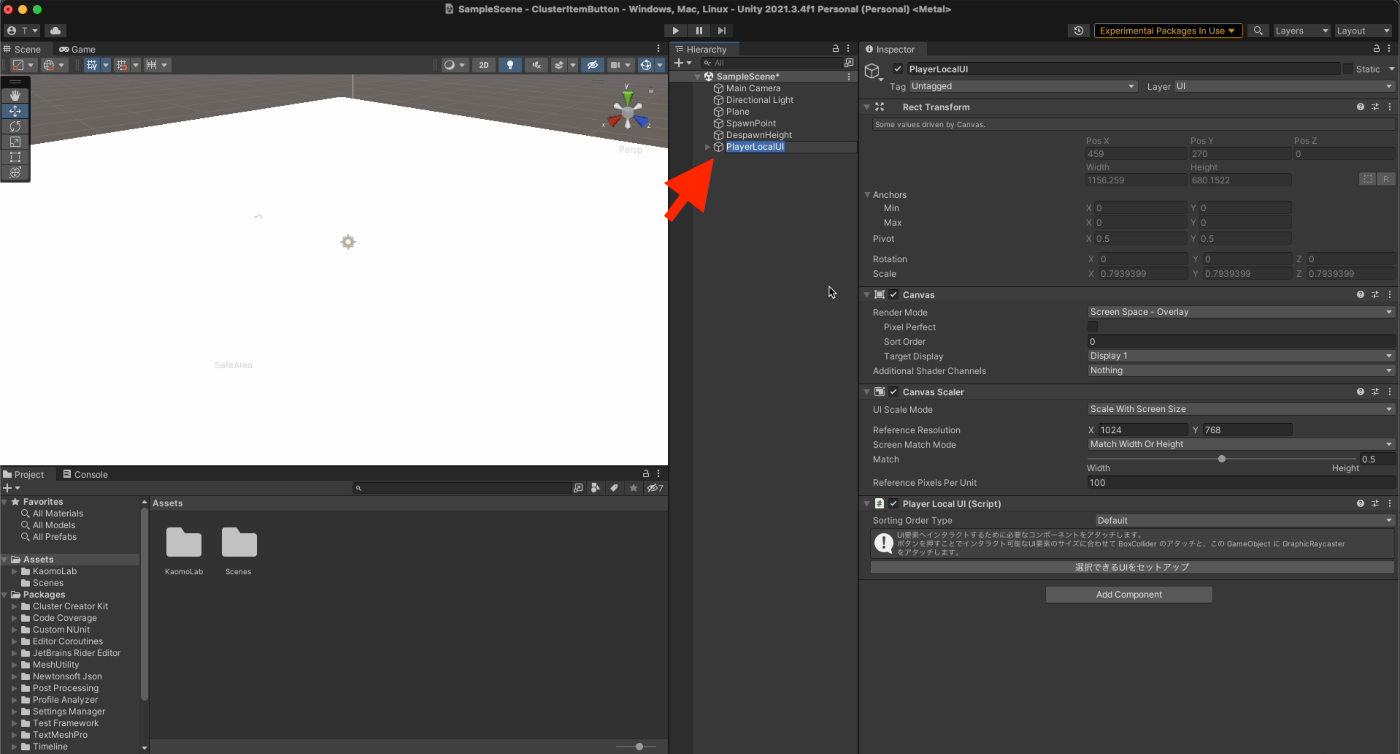Select the Scale tool
Viewport: 1400px width, 754px height.
point(15,141)
